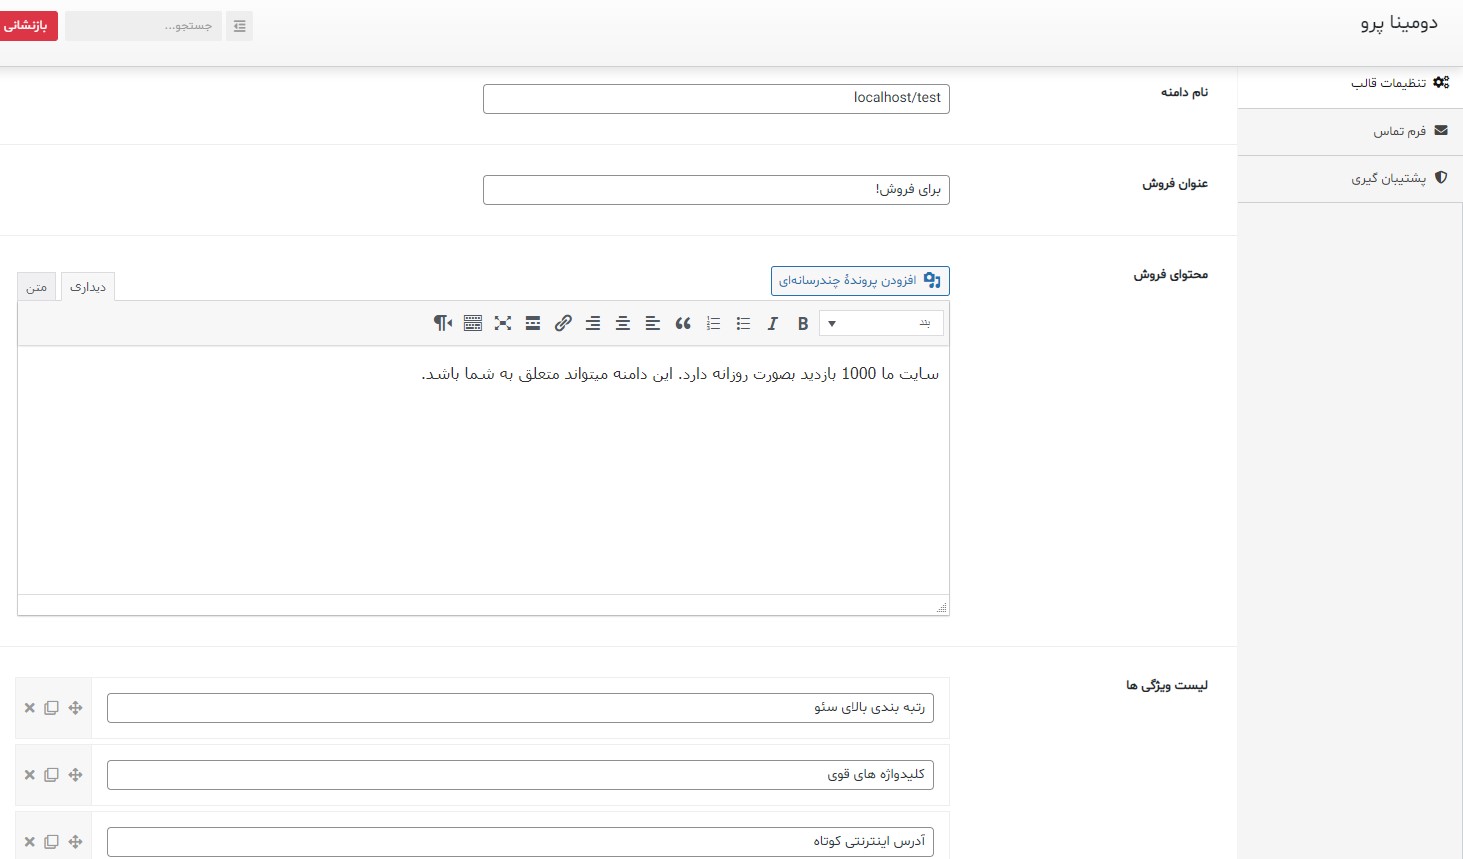Switch to the دیداری visual tab
This screenshot has height=859, width=1463.
click(88, 287)
